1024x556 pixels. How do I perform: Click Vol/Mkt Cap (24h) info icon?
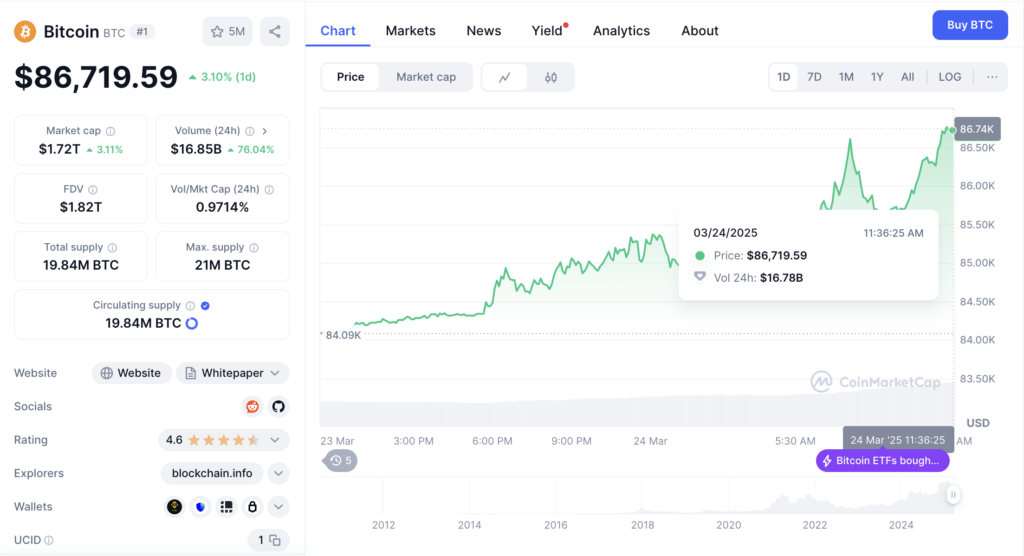coord(269,189)
